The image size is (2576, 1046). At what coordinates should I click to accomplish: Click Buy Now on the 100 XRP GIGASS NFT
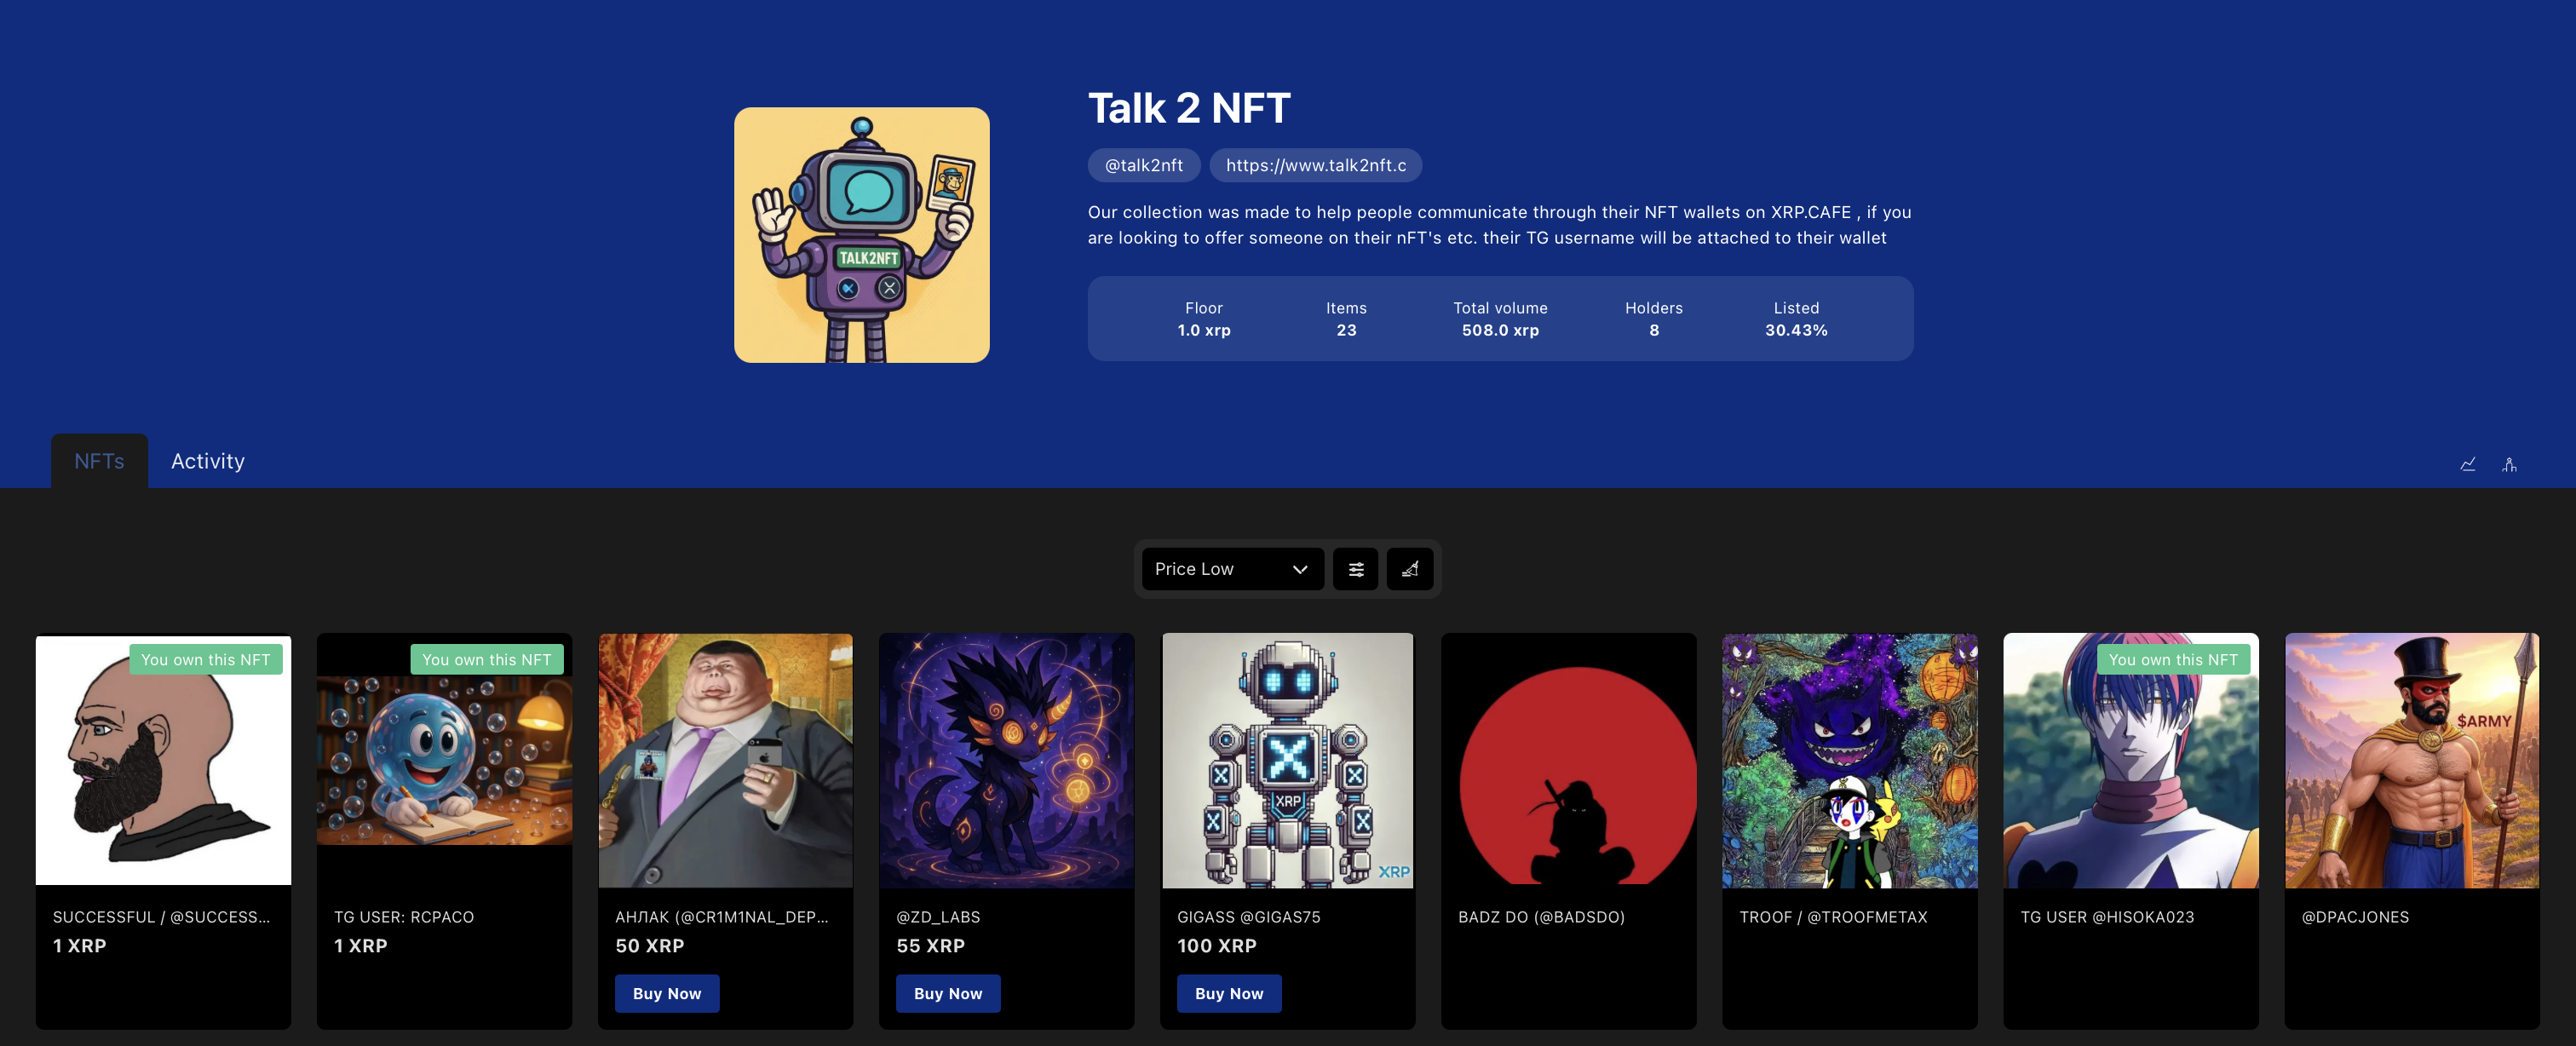tap(1229, 993)
